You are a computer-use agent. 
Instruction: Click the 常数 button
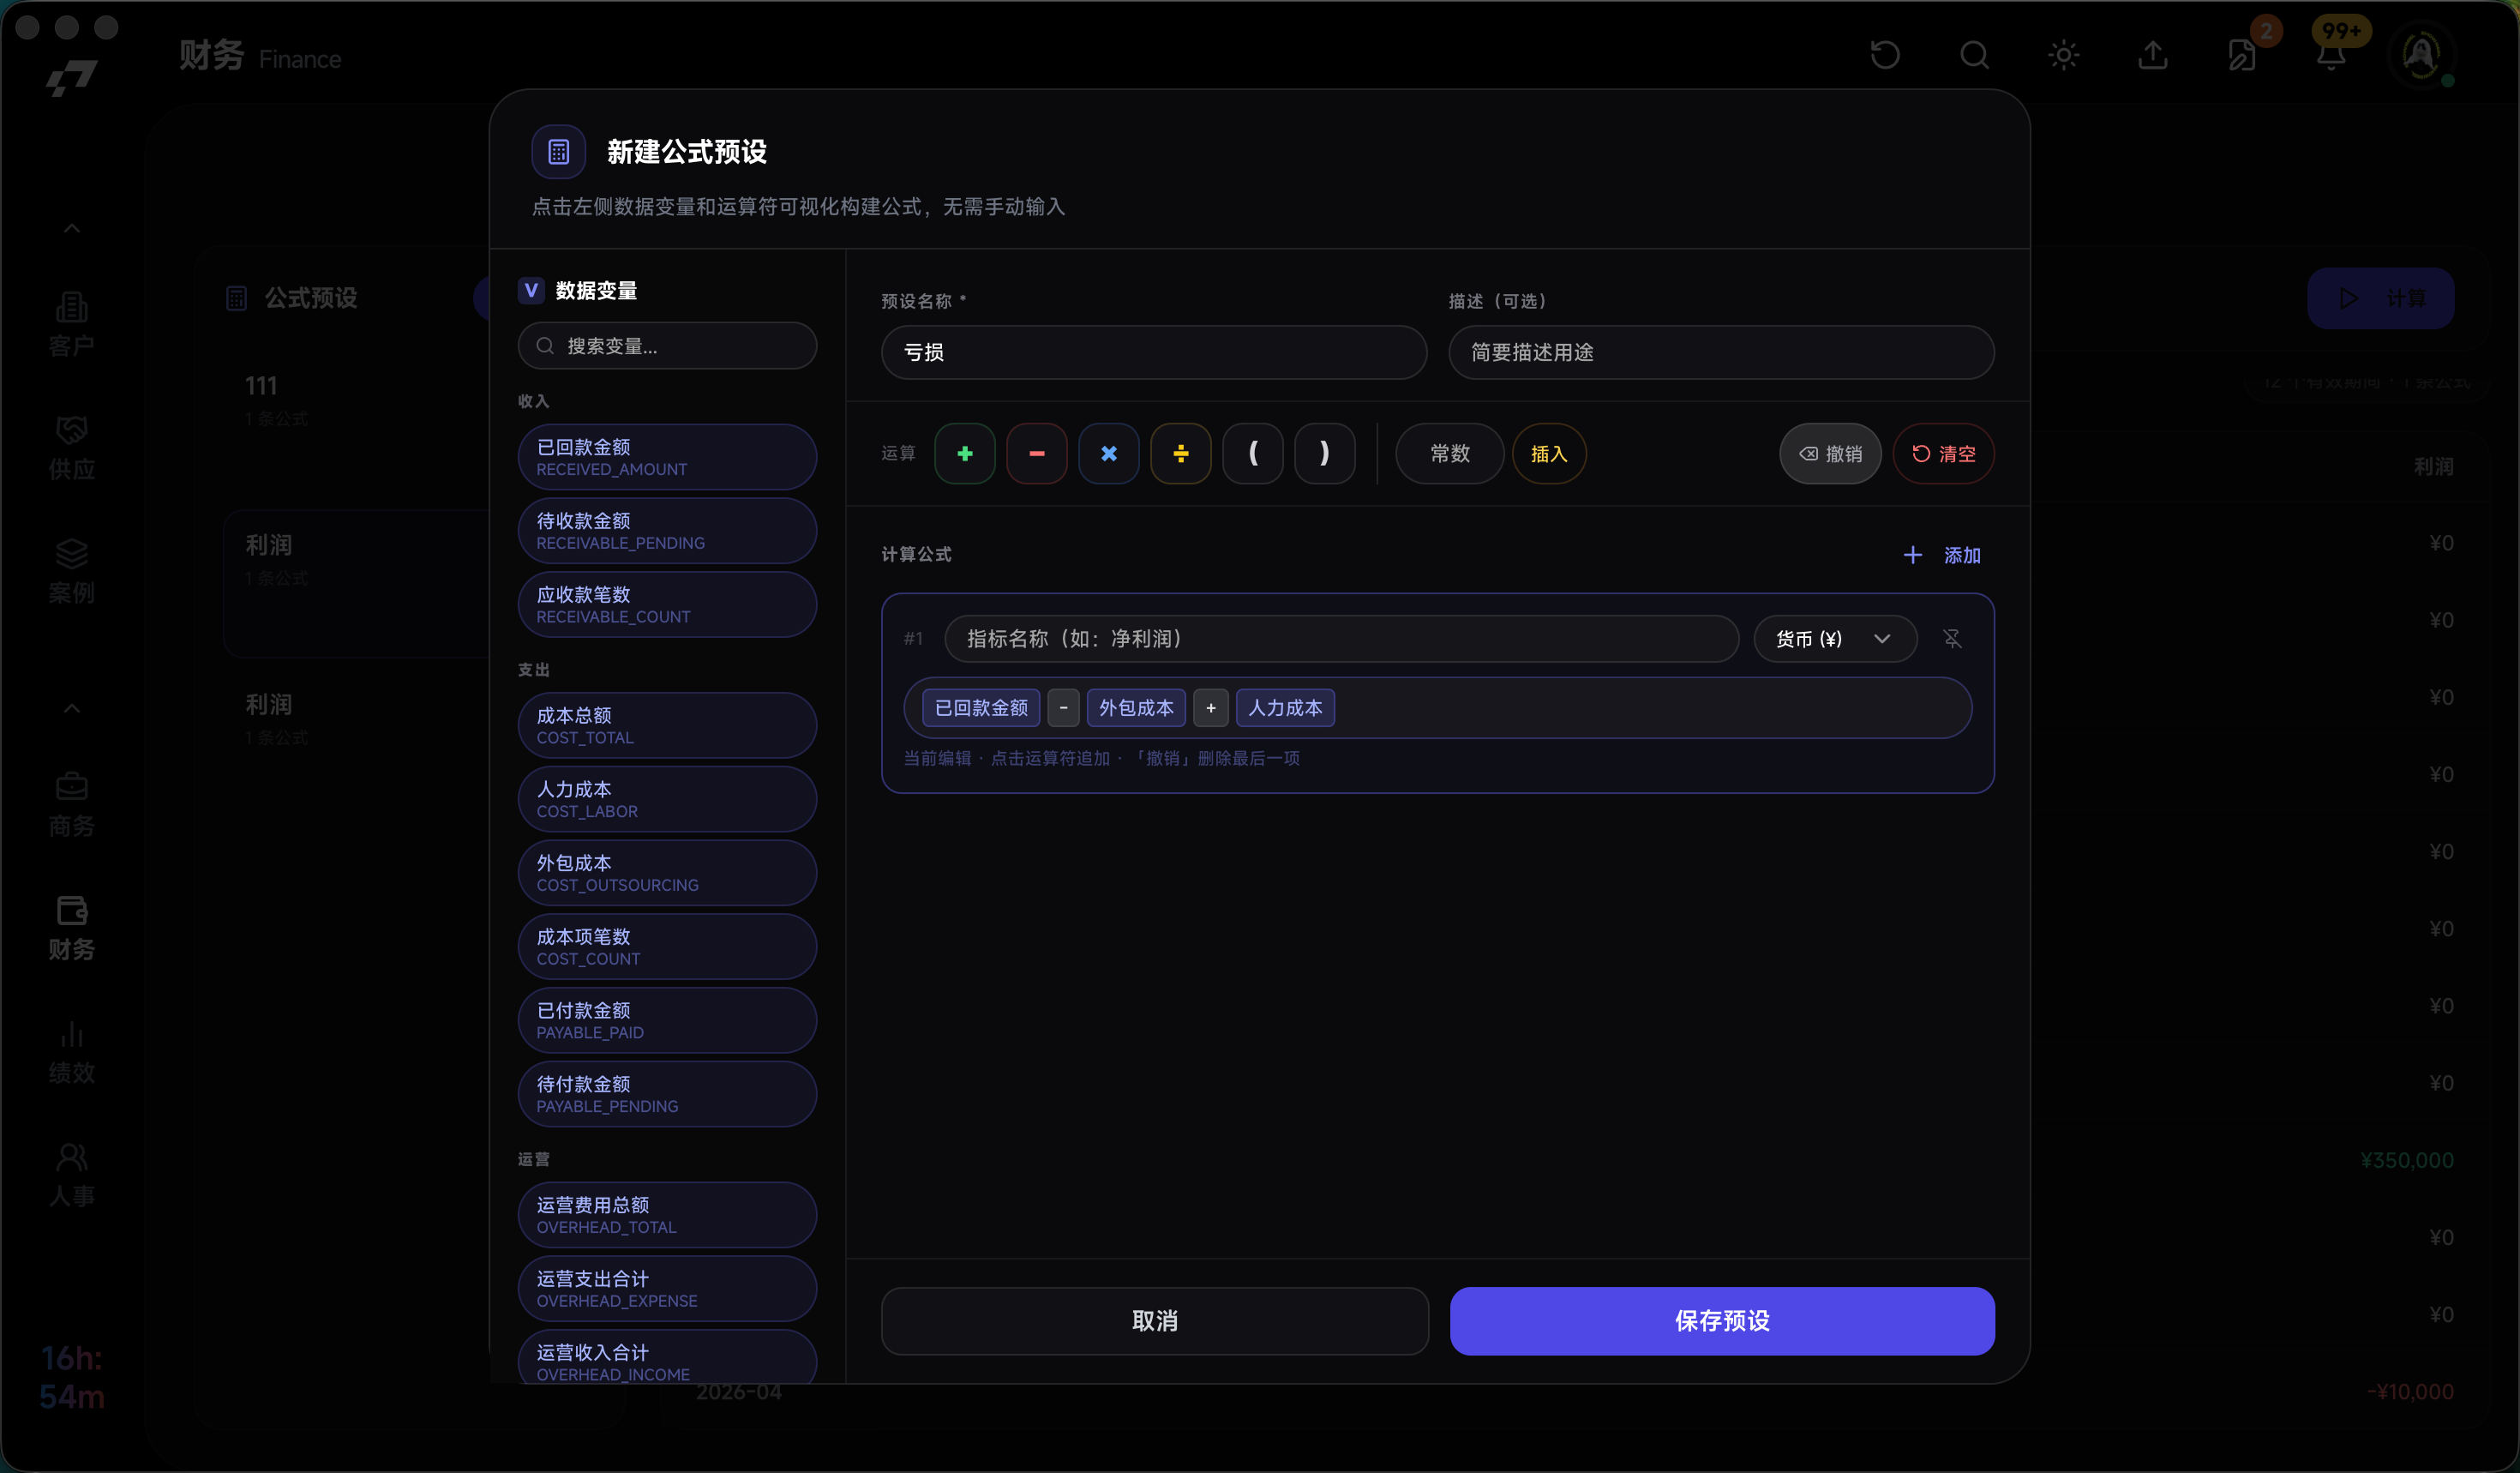point(1450,454)
